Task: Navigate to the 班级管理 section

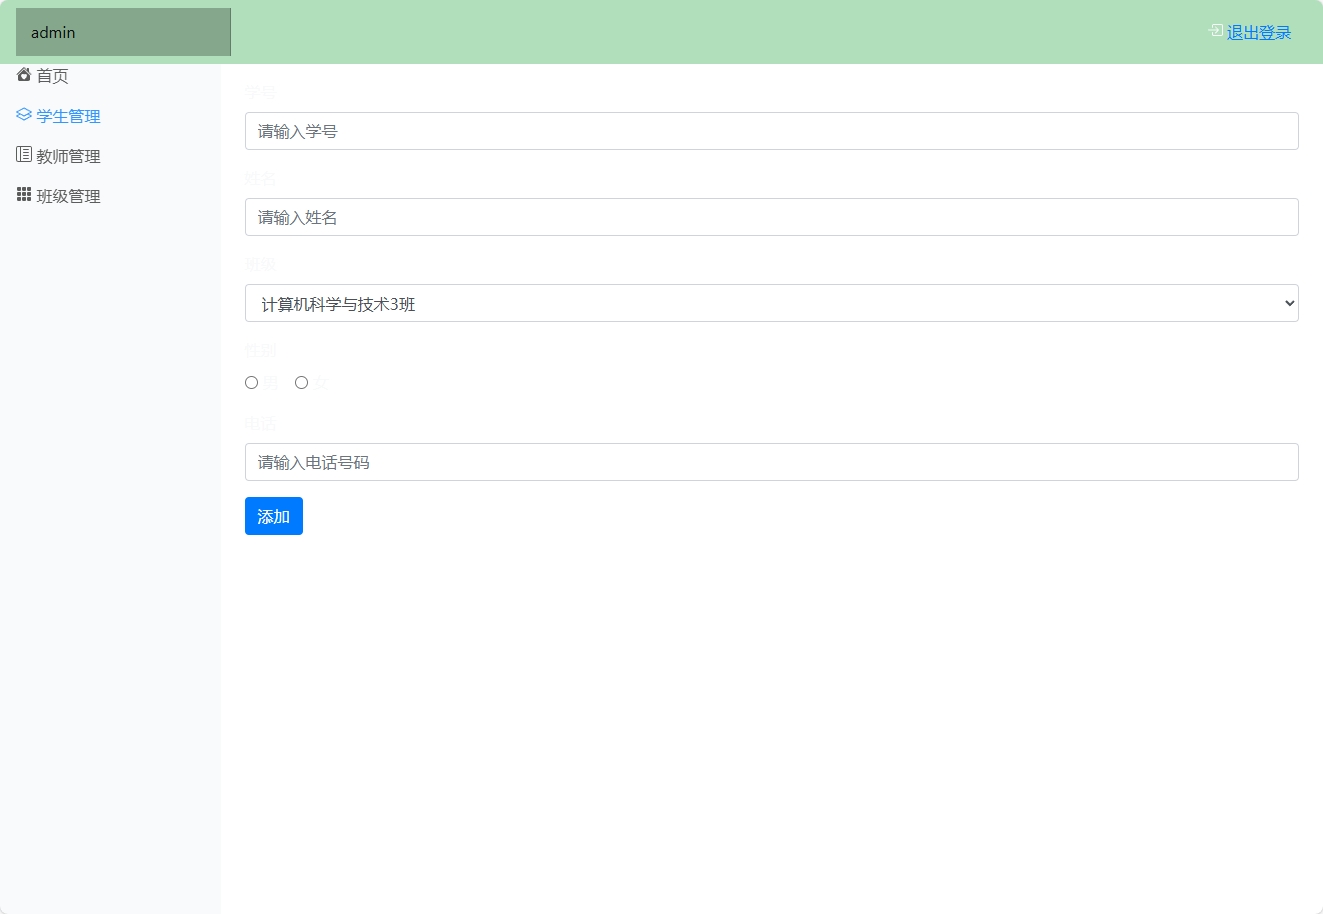Action: tap(68, 195)
